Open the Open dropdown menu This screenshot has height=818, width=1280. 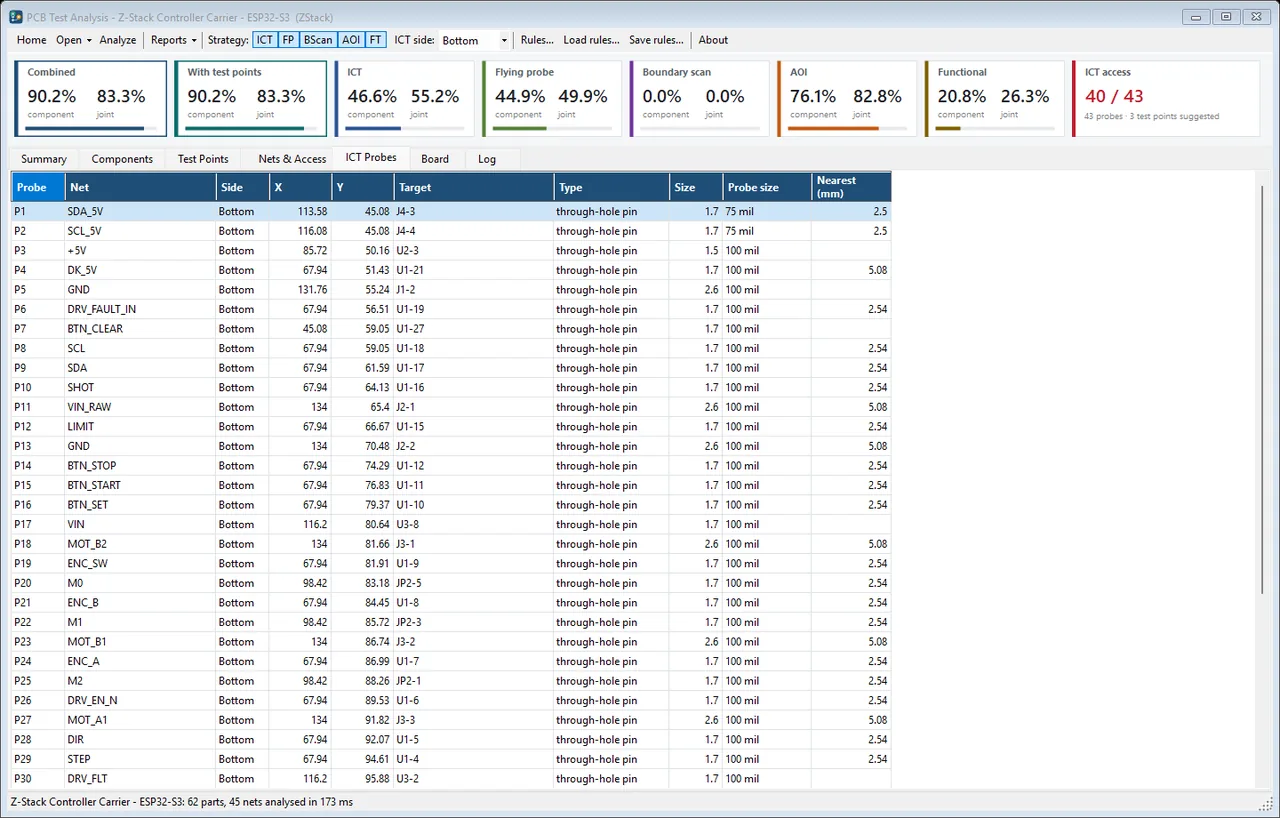click(74, 40)
